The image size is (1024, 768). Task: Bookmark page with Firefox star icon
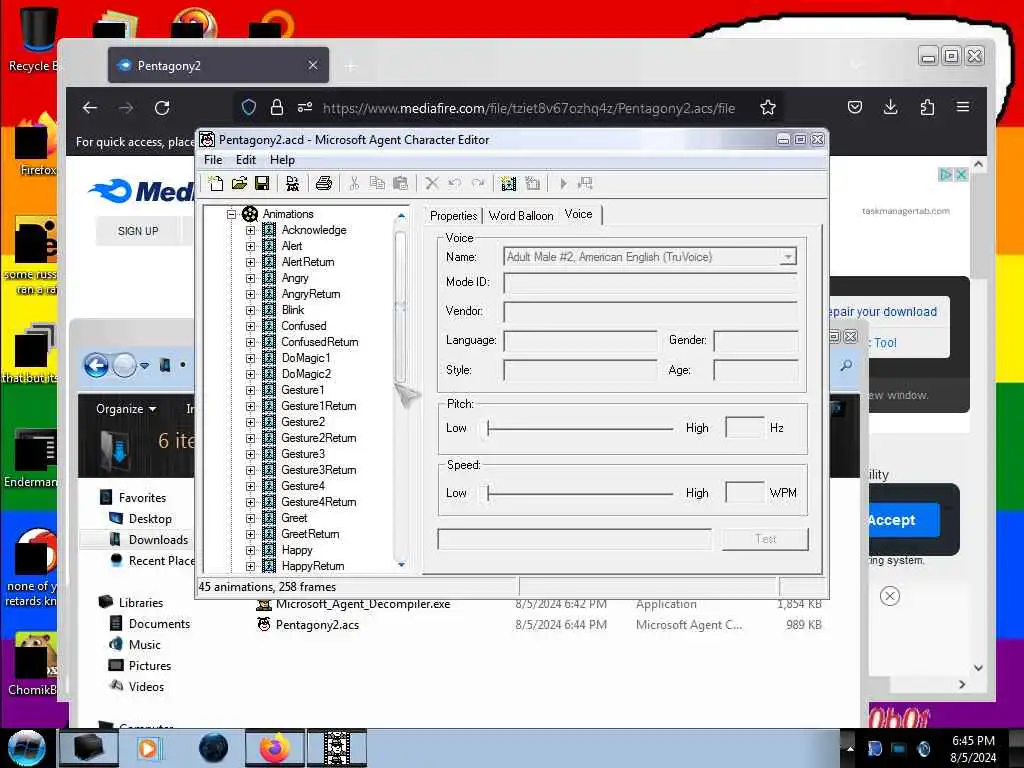(x=768, y=108)
